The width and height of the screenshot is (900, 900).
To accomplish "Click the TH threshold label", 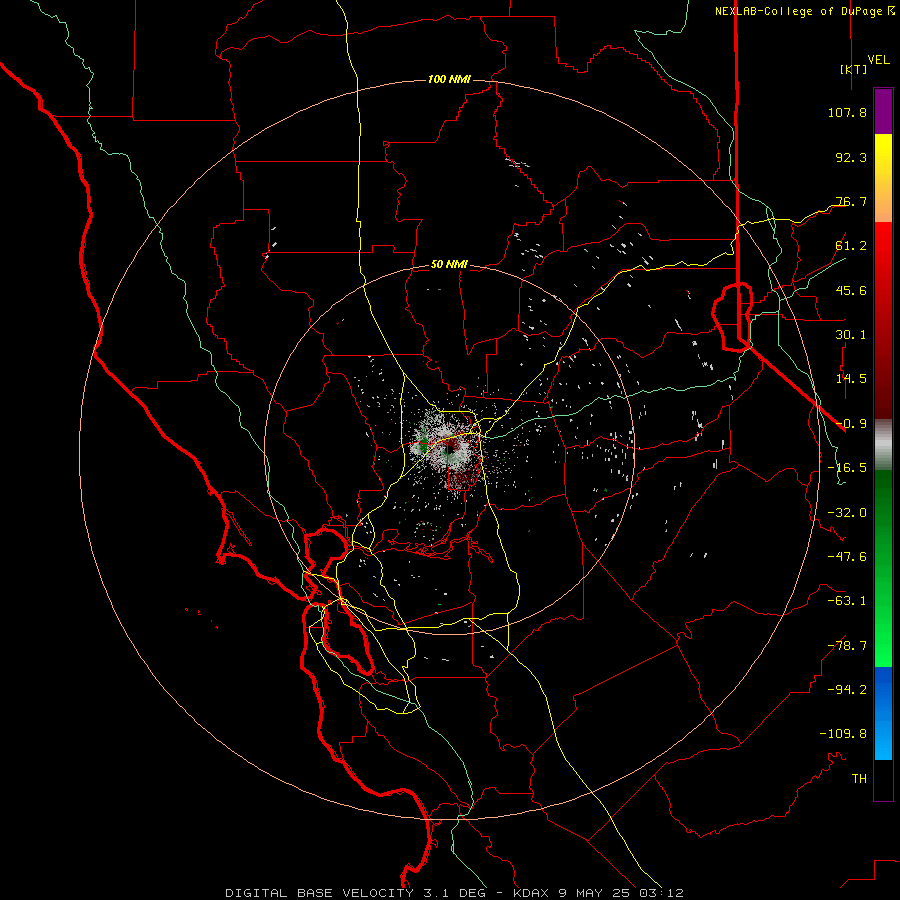I will (x=859, y=779).
